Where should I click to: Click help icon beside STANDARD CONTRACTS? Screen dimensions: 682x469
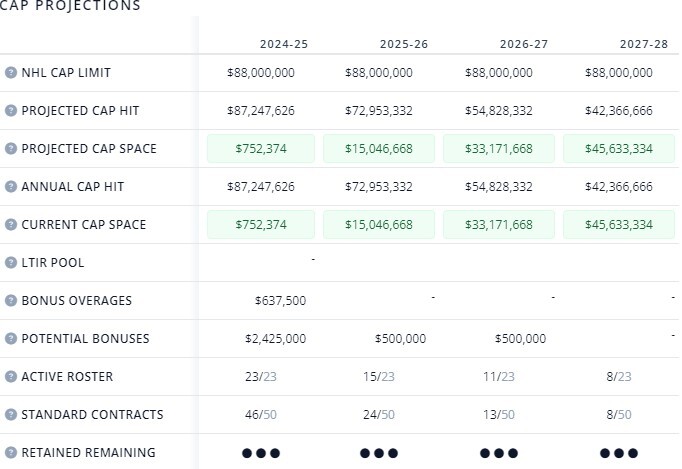pyautogui.click(x=11, y=415)
